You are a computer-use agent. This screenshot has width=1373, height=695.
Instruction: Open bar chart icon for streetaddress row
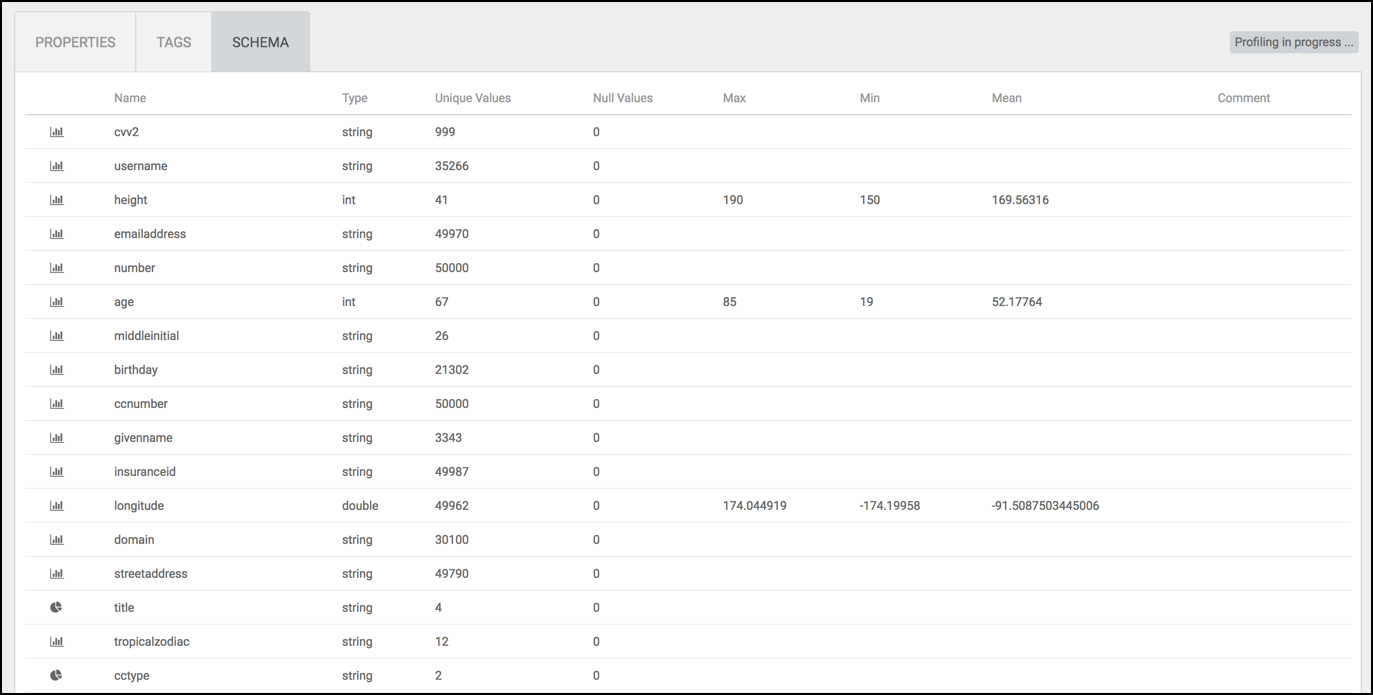point(57,574)
